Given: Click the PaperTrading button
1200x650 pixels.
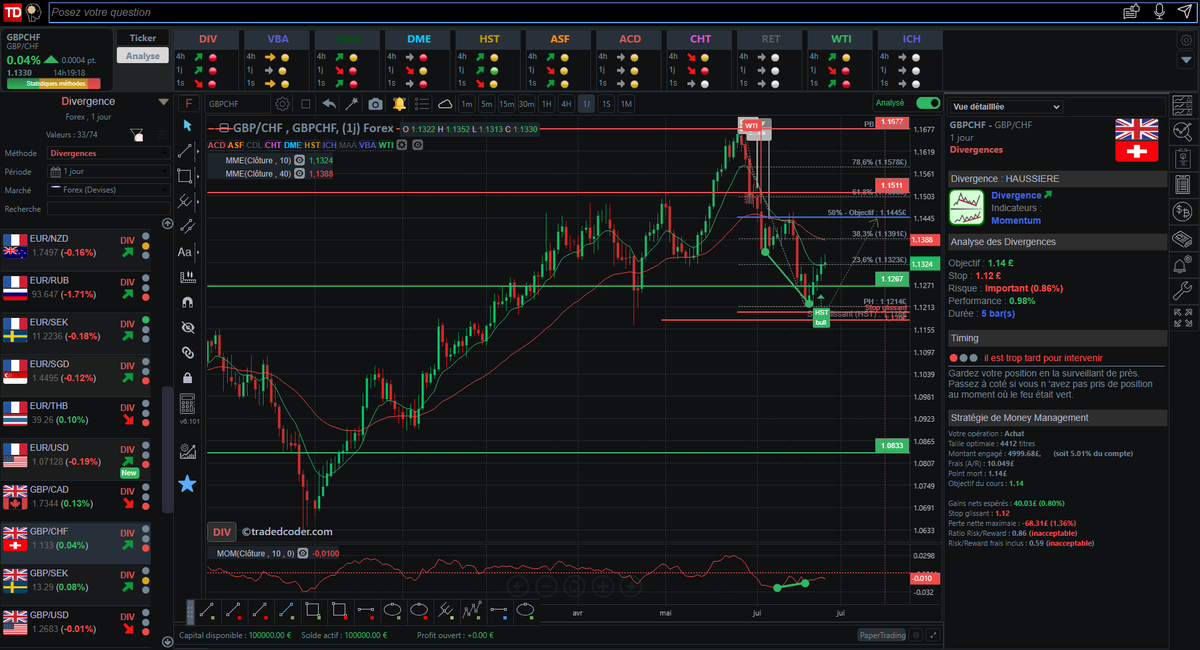Looking at the screenshot, I should point(882,635).
